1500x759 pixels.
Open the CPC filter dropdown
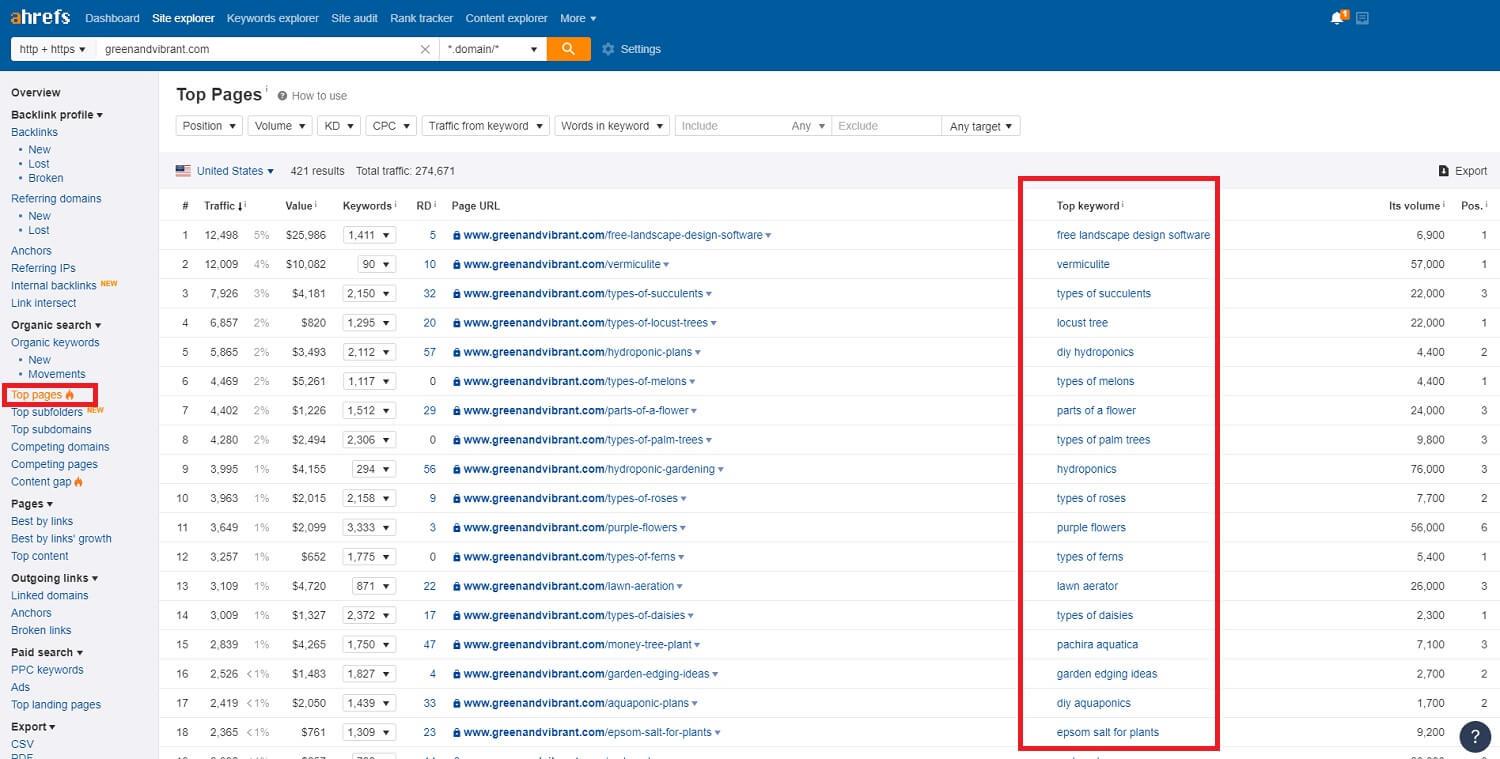pyautogui.click(x=391, y=126)
